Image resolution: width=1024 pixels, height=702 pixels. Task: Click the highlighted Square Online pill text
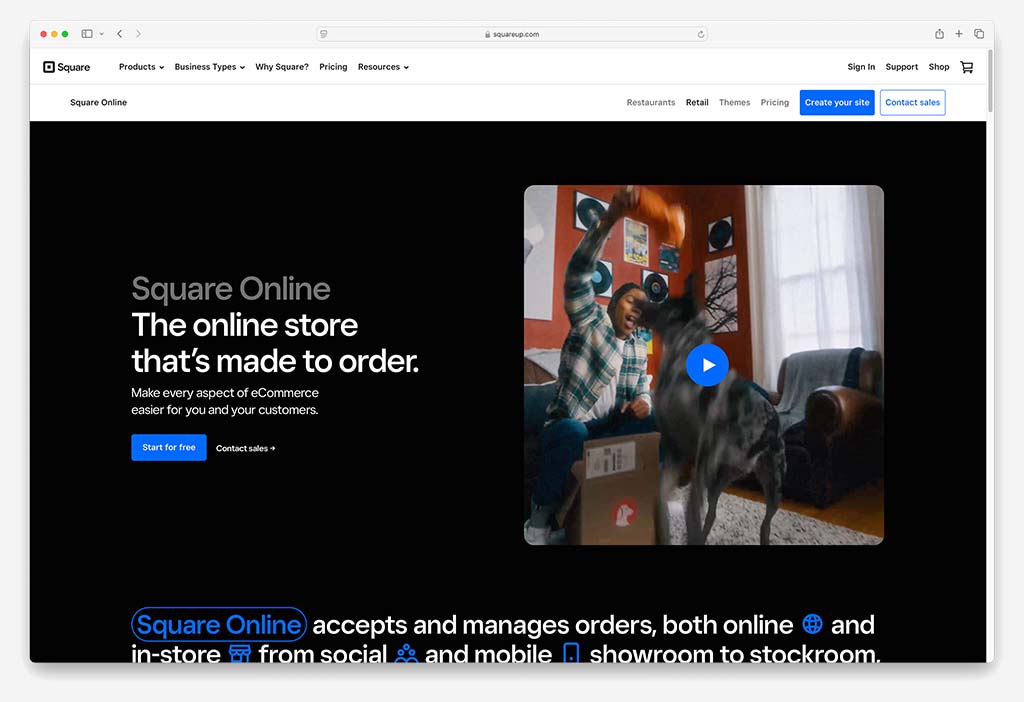(x=219, y=624)
